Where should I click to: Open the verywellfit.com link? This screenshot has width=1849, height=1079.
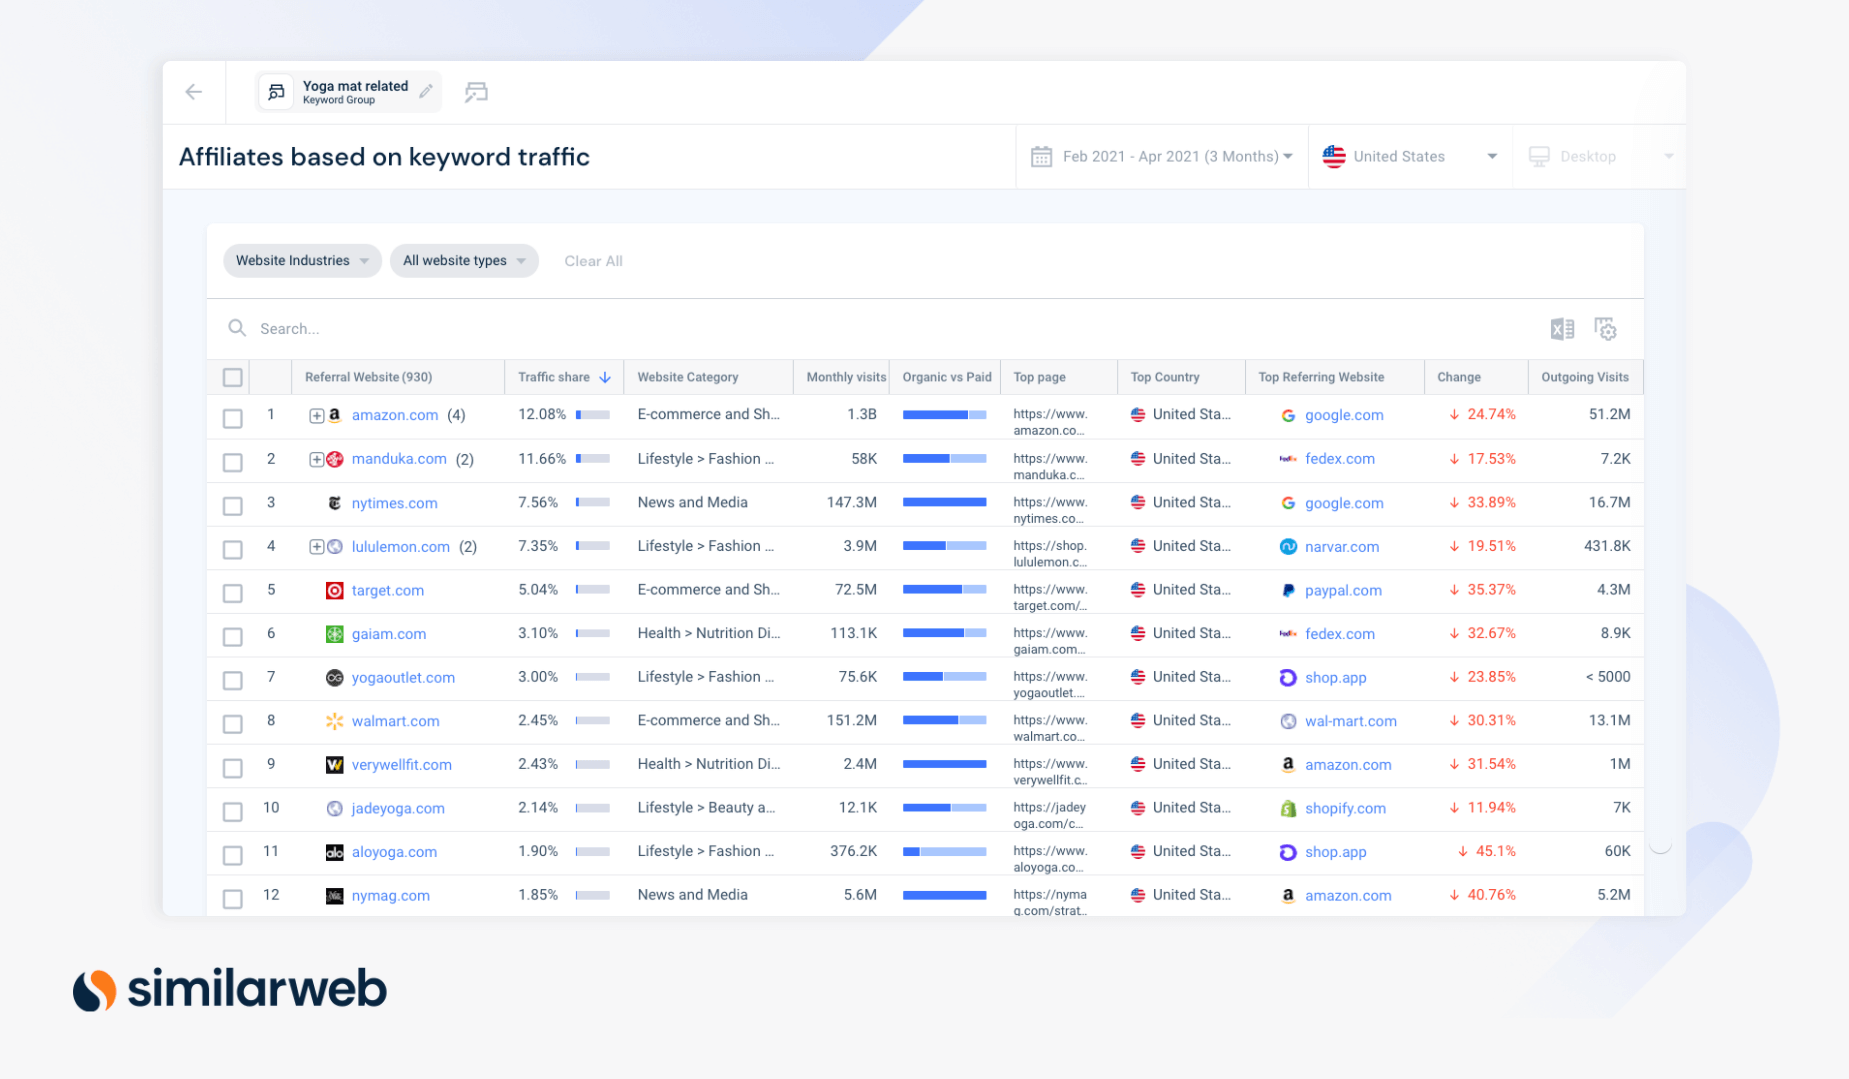point(402,765)
